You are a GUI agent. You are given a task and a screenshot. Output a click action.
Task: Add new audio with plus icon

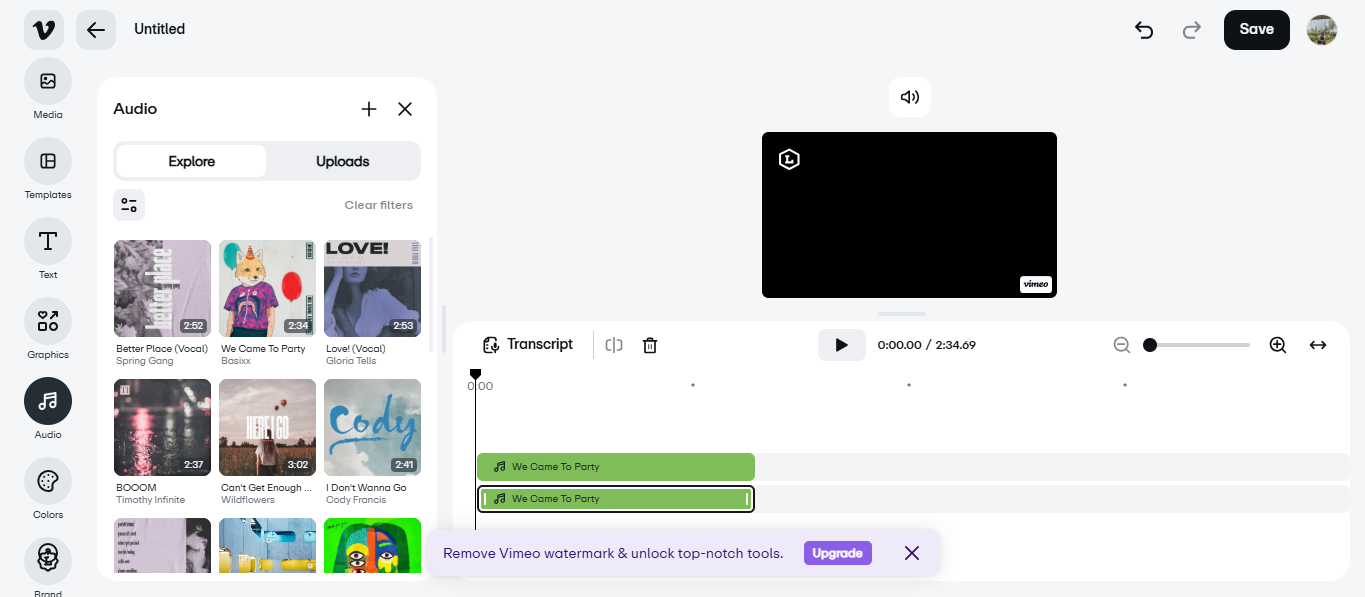coord(369,109)
